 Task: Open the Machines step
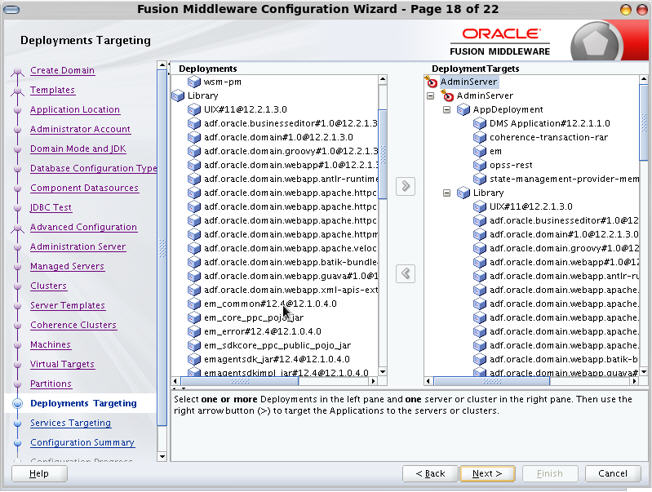[x=50, y=344]
